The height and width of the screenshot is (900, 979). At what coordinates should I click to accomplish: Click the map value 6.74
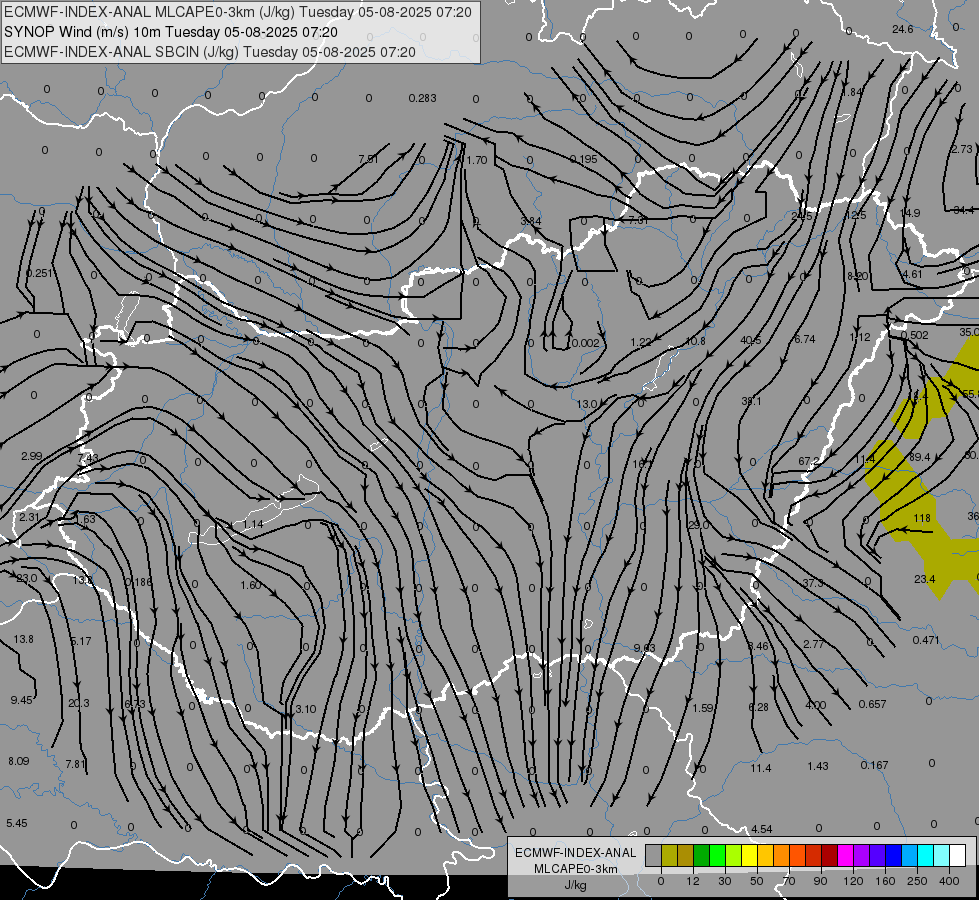(x=805, y=339)
